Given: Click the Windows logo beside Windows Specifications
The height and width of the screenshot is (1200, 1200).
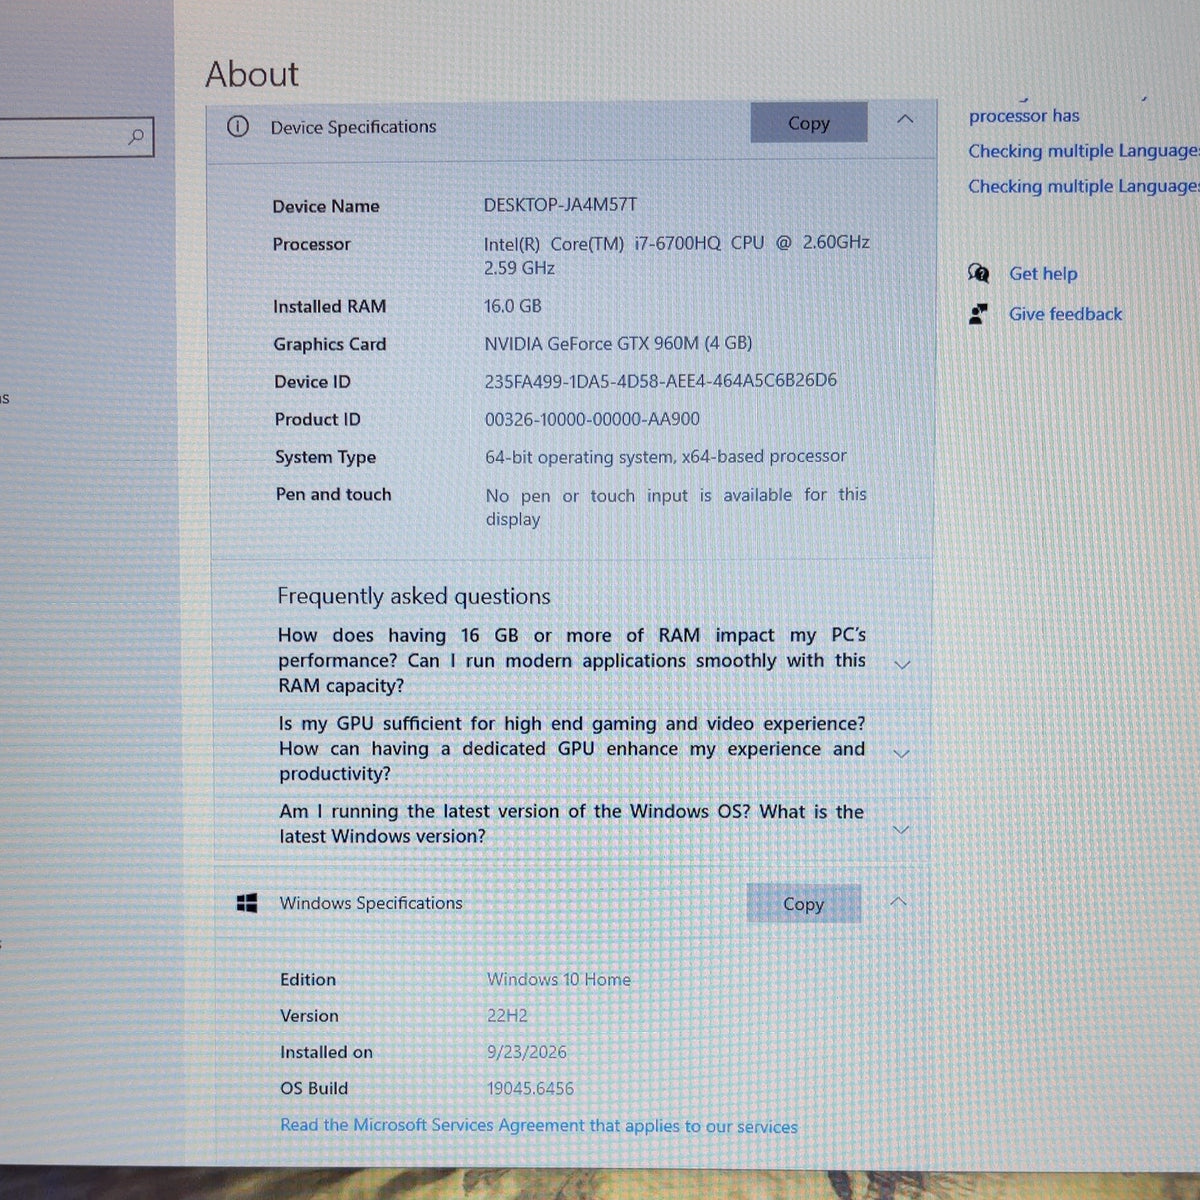Looking at the screenshot, I should [247, 903].
